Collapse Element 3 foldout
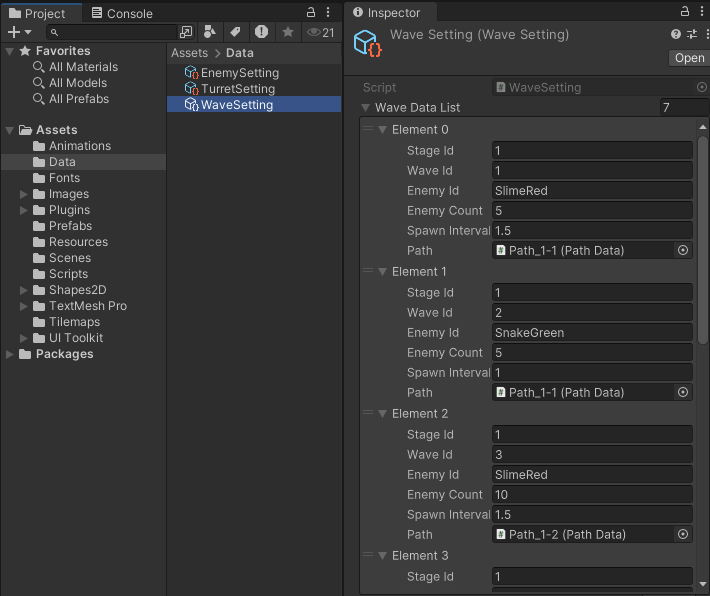The width and height of the screenshot is (710, 596). 382,555
